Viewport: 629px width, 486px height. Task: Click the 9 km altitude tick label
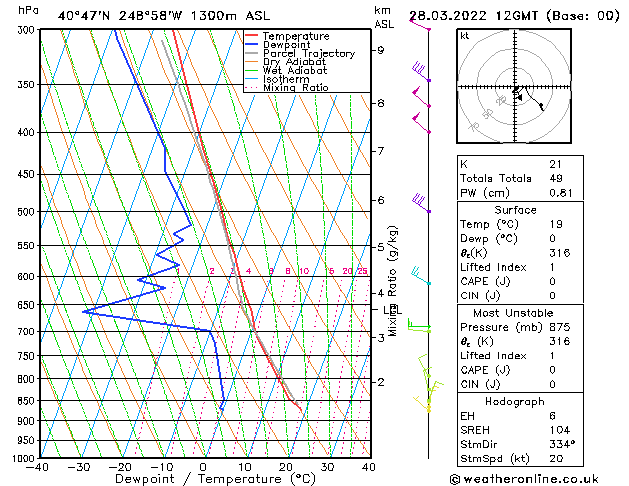[380, 50]
